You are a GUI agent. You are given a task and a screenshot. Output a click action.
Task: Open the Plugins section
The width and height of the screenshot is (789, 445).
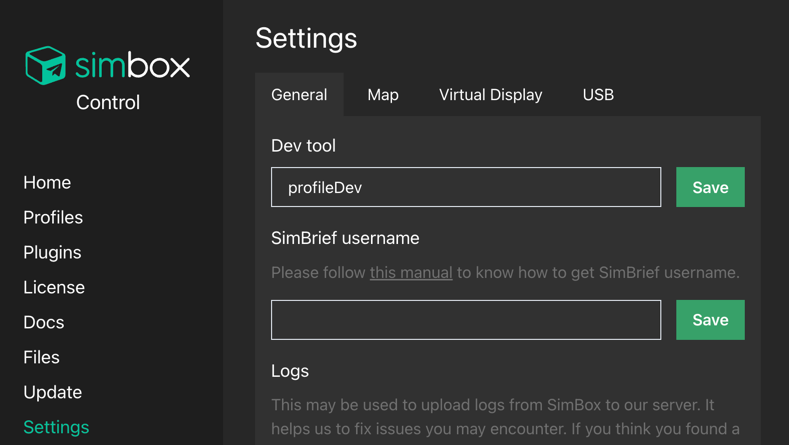[x=52, y=252]
